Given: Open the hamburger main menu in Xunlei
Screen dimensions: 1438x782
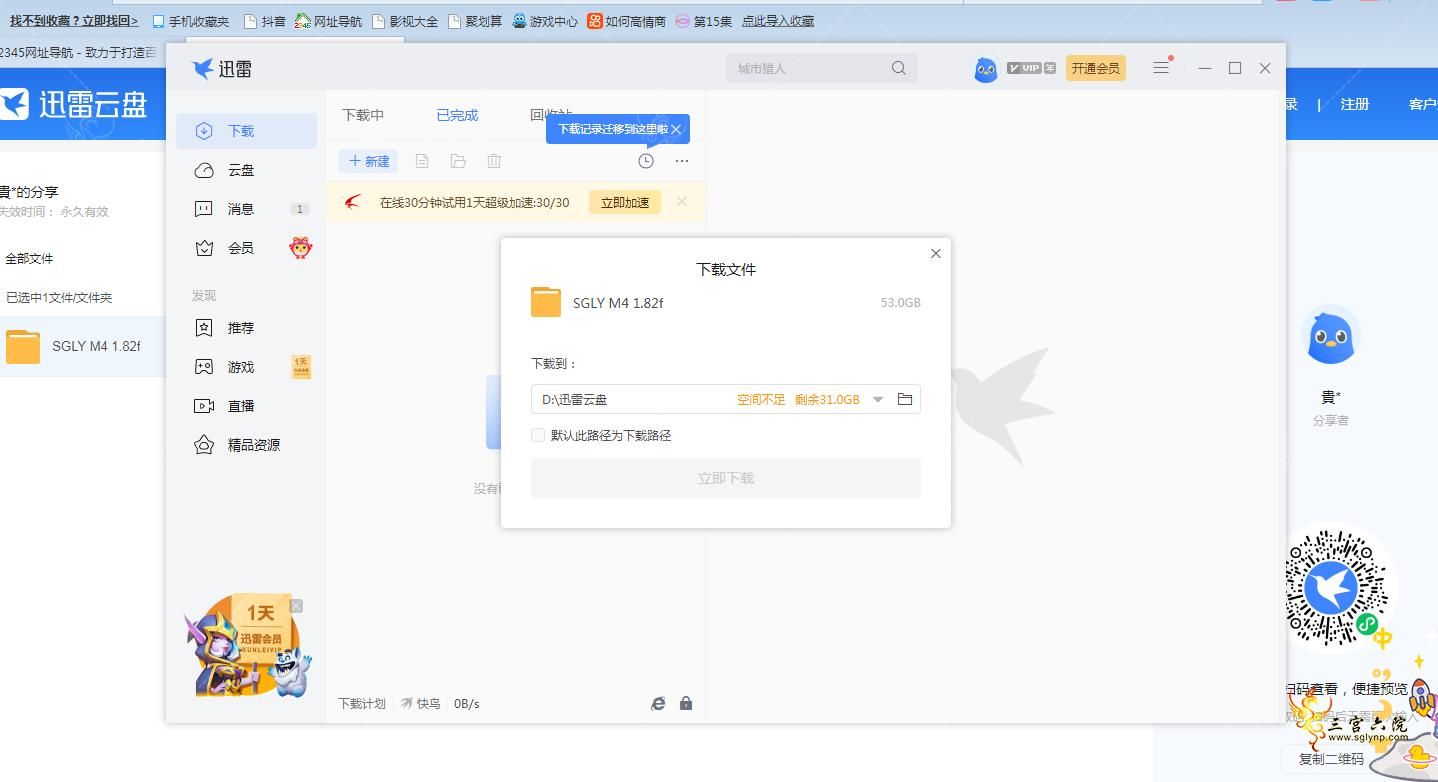Looking at the screenshot, I should pyautogui.click(x=1161, y=67).
